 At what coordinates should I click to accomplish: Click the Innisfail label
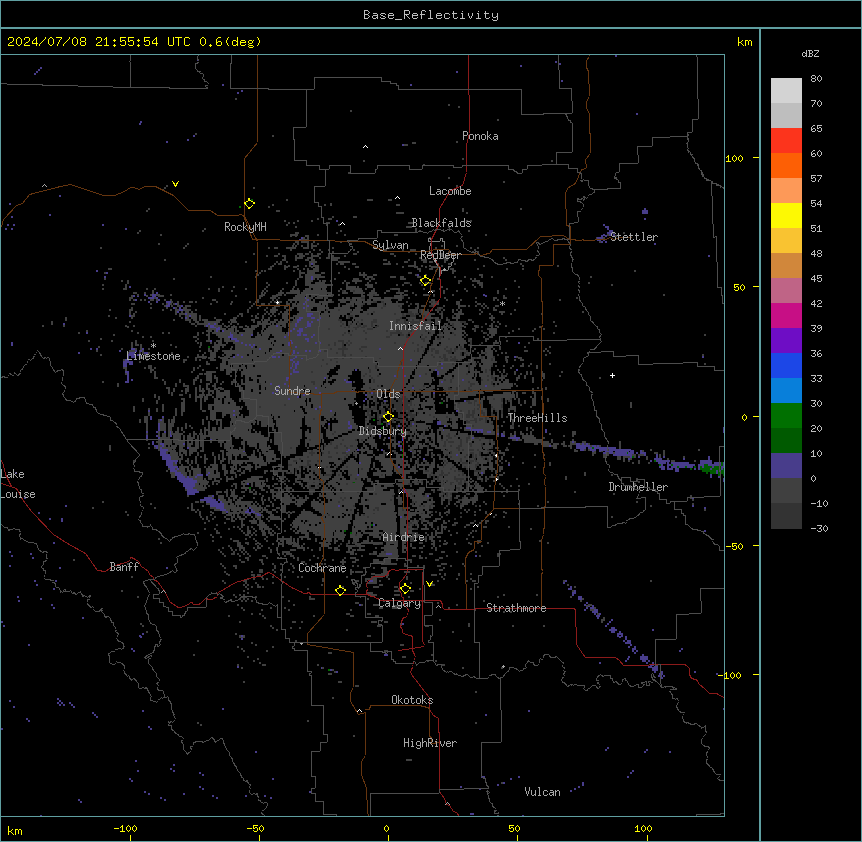[x=415, y=326]
